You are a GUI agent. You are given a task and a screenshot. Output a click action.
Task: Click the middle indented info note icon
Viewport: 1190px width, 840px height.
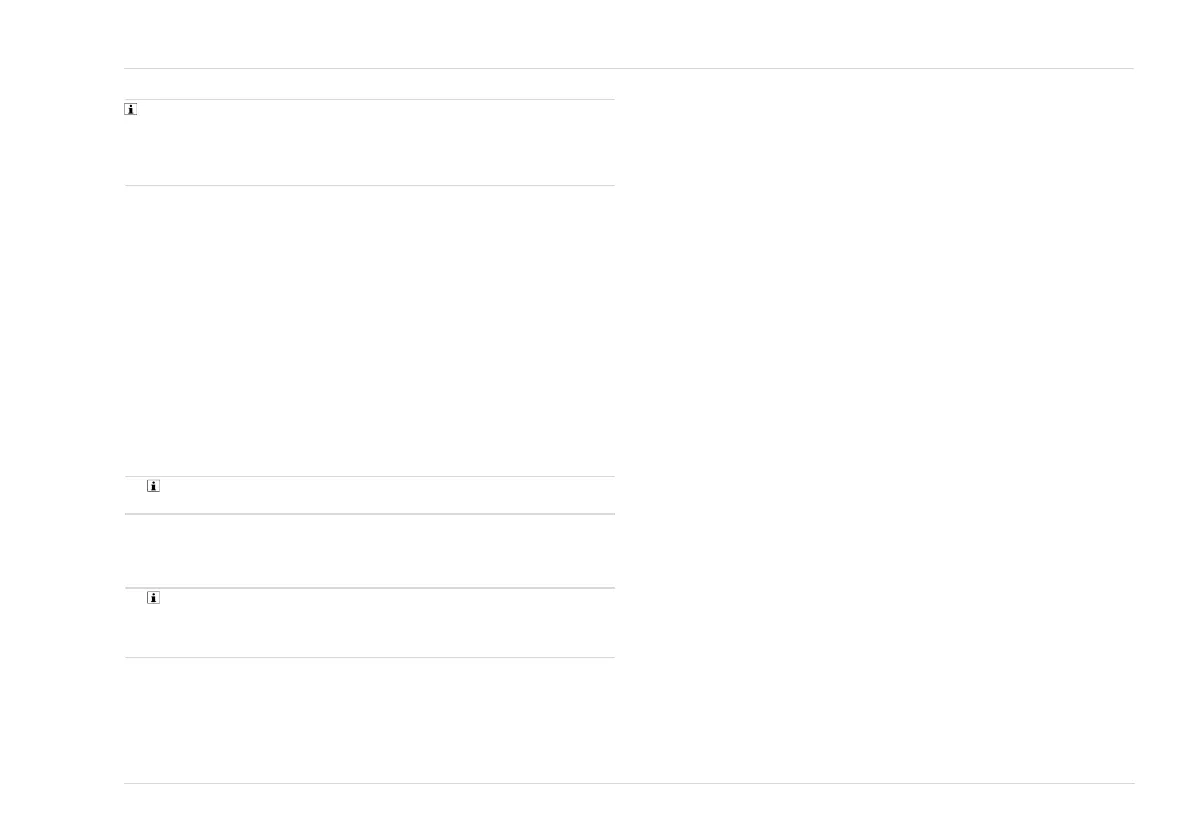point(153,486)
